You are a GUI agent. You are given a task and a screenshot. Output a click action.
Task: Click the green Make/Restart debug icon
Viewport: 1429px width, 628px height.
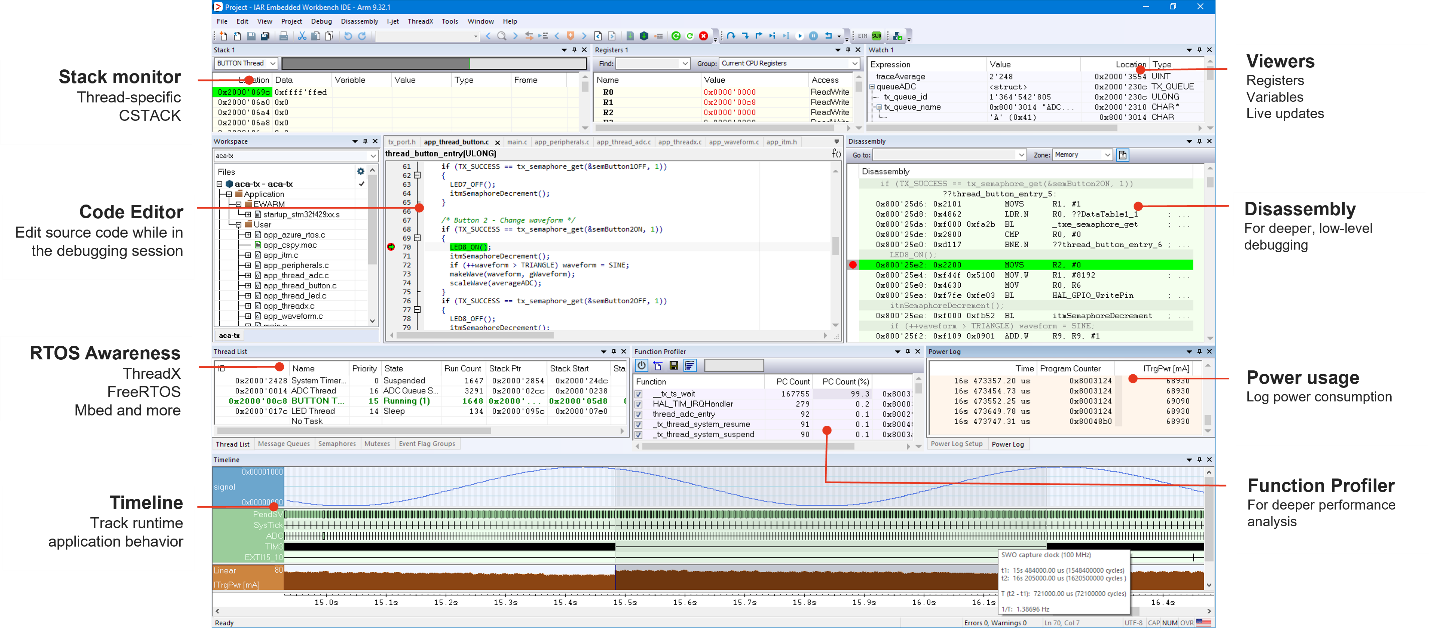(676, 35)
